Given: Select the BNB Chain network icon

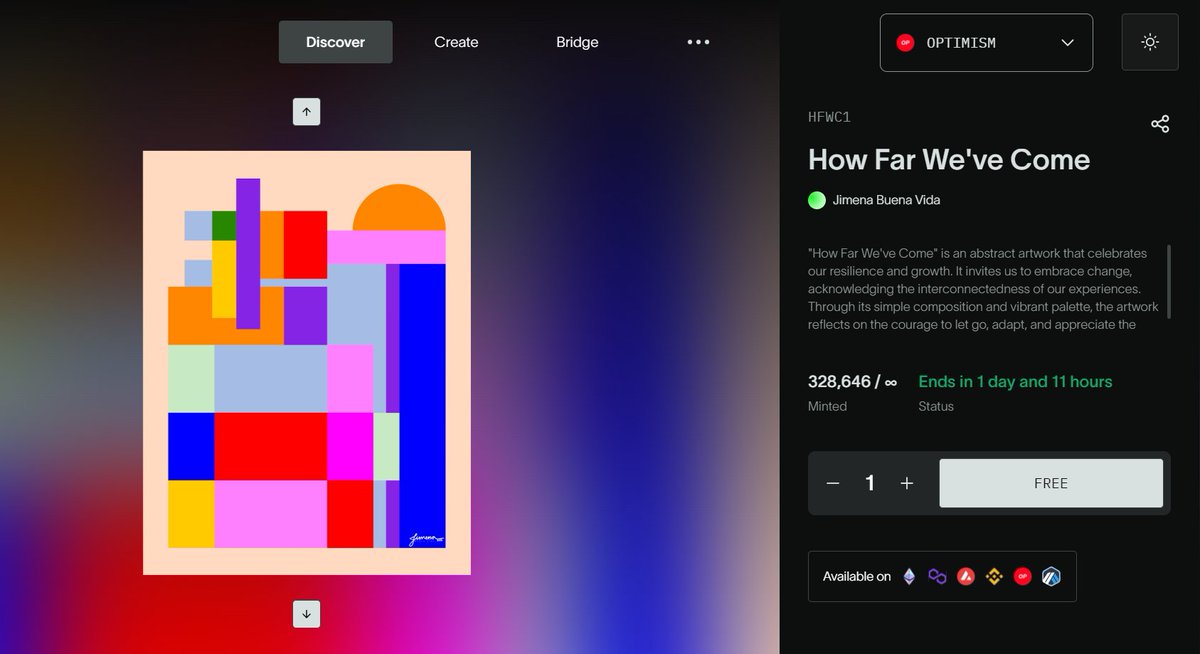Looking at the screenshot, I should 994,577.
